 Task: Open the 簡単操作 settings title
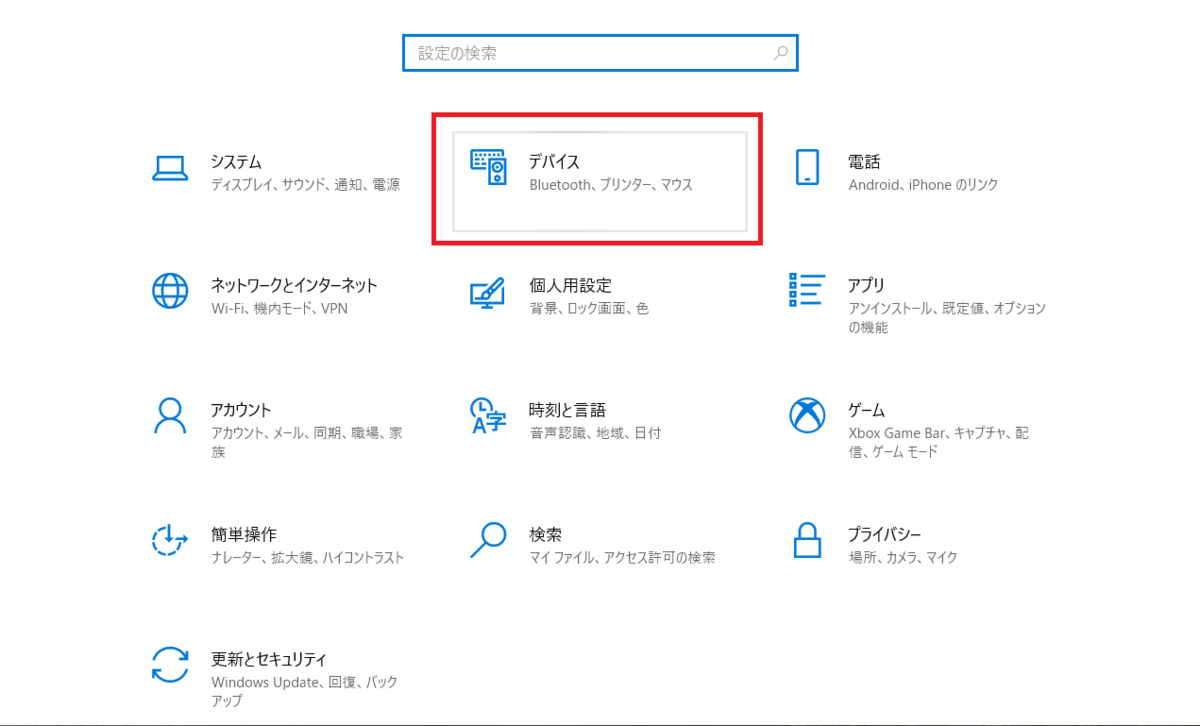(x=244, y=534)
